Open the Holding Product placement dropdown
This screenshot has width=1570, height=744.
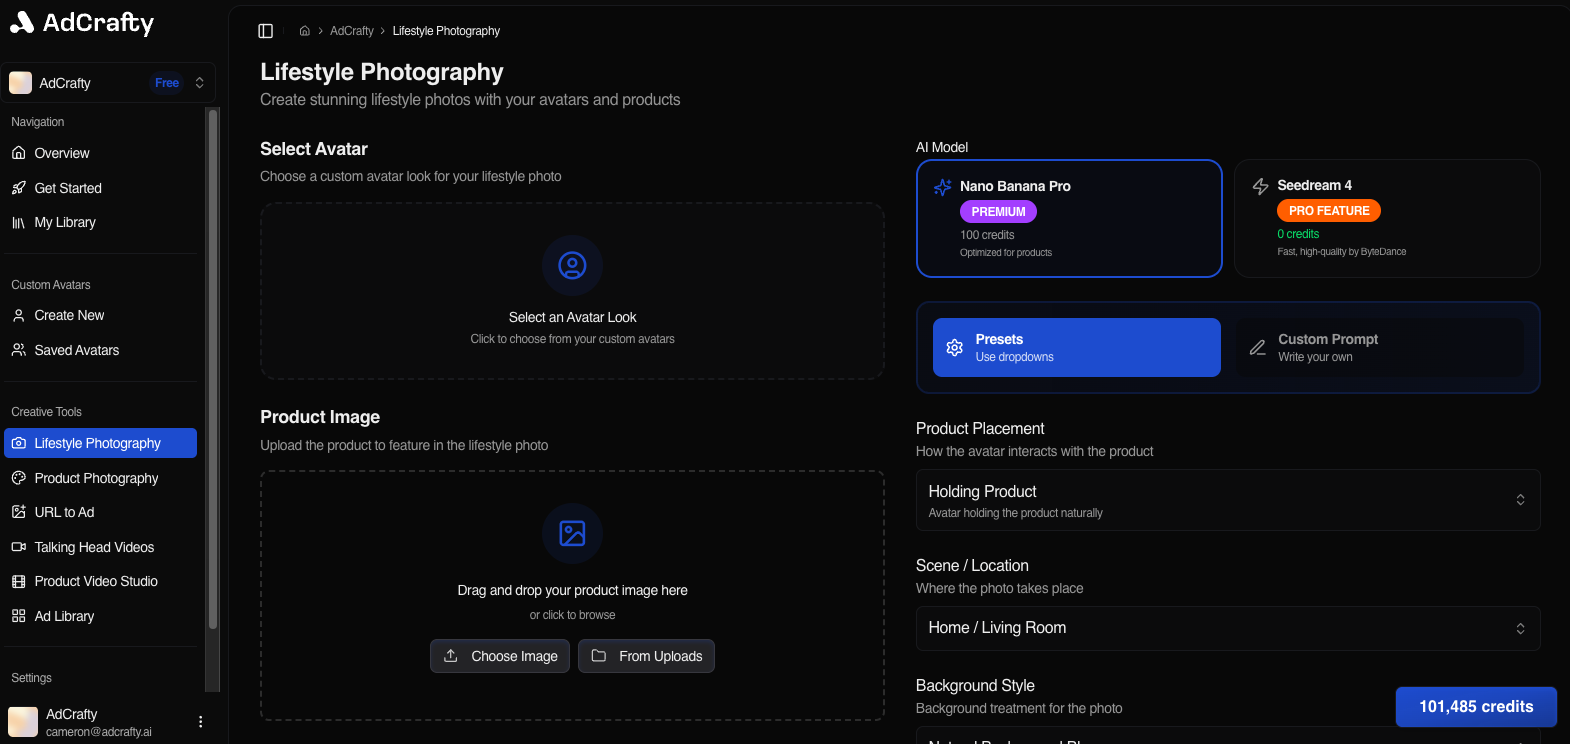(1228, 500)
